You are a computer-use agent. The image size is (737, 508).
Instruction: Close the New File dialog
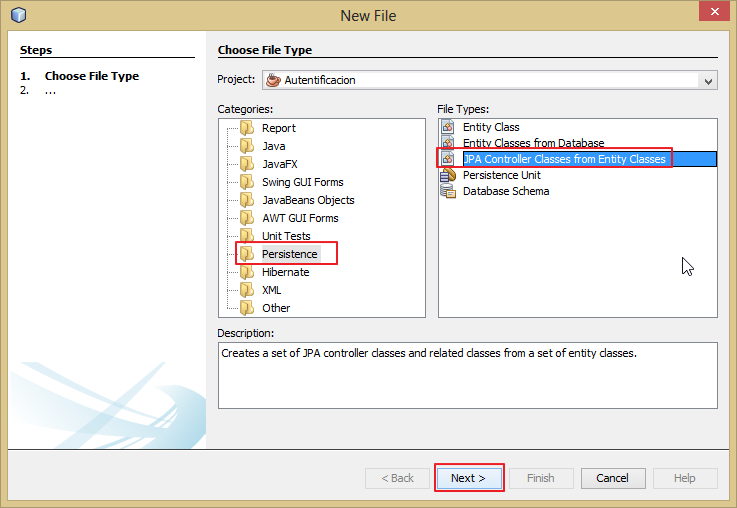[714, 11]
